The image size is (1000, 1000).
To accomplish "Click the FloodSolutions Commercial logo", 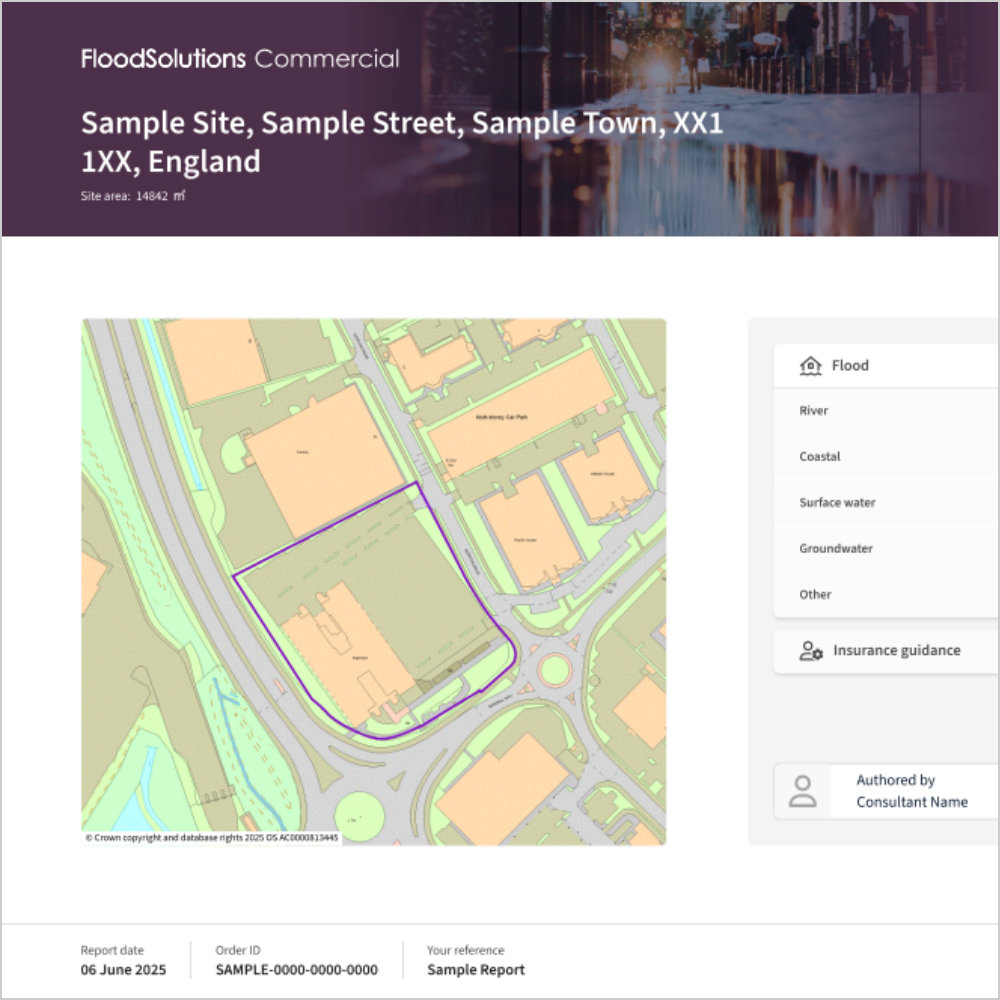I will click(240, 59).
